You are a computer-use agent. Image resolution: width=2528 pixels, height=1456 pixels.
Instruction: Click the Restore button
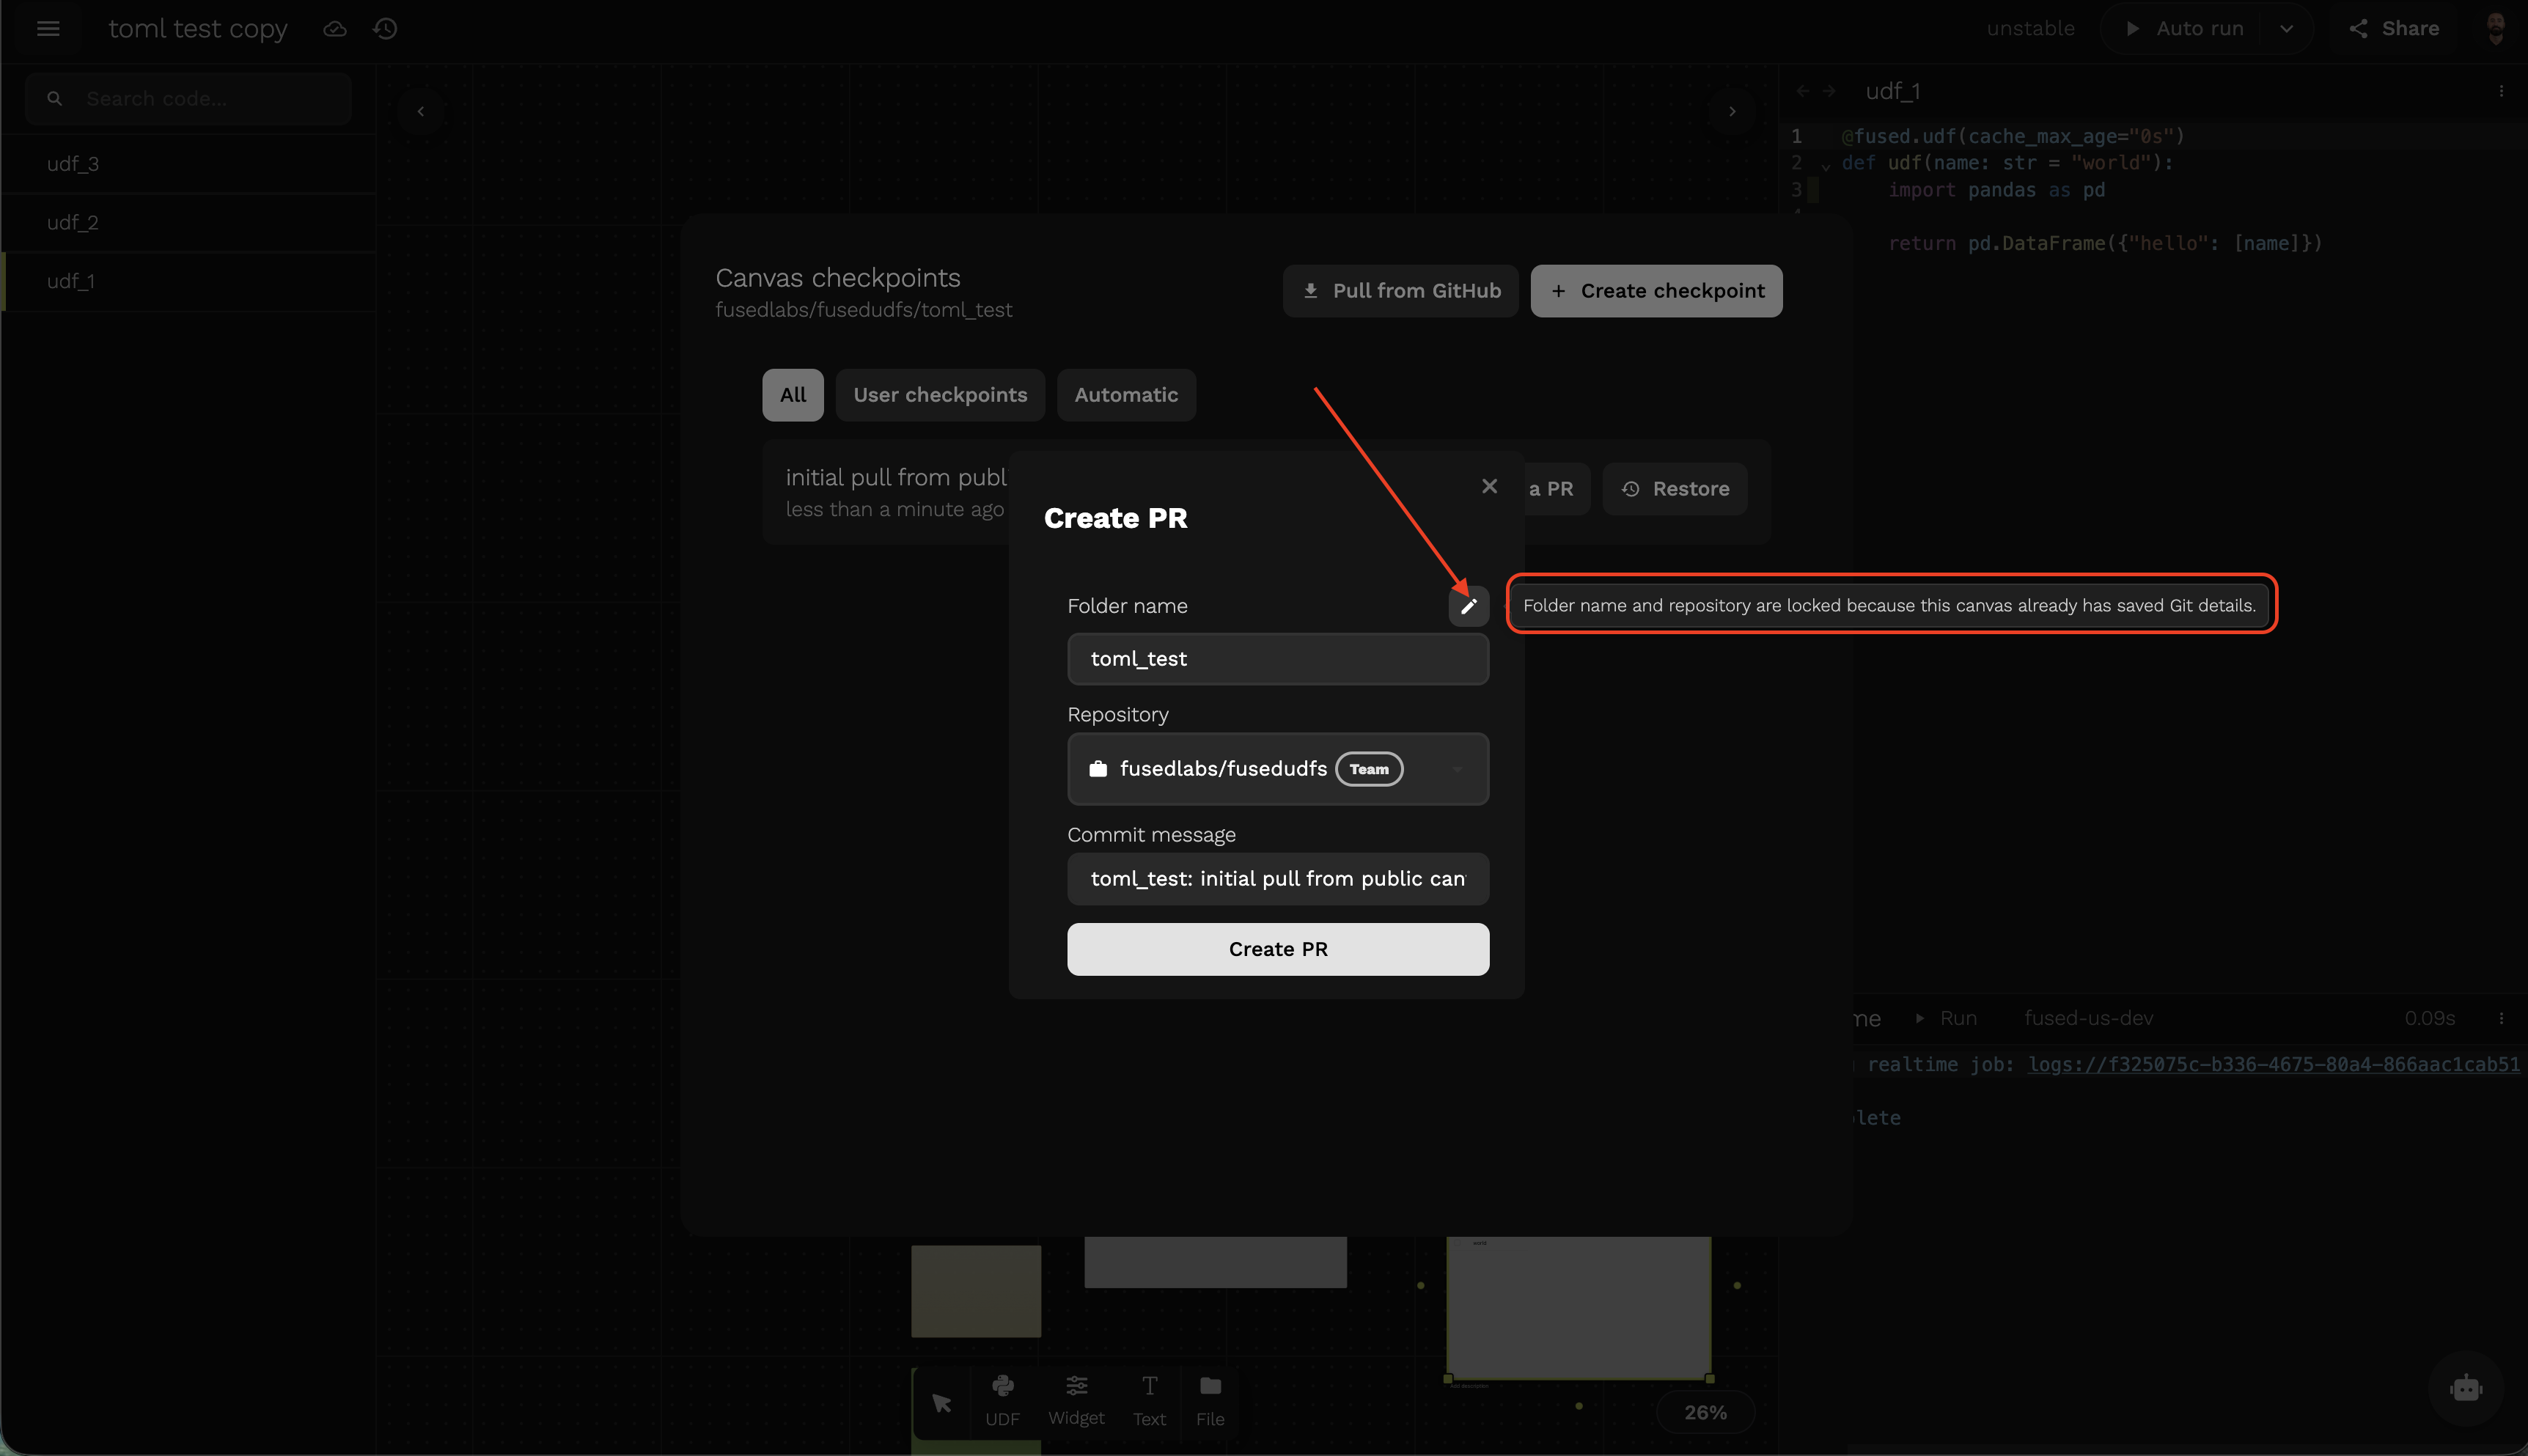click(1675, 489)
